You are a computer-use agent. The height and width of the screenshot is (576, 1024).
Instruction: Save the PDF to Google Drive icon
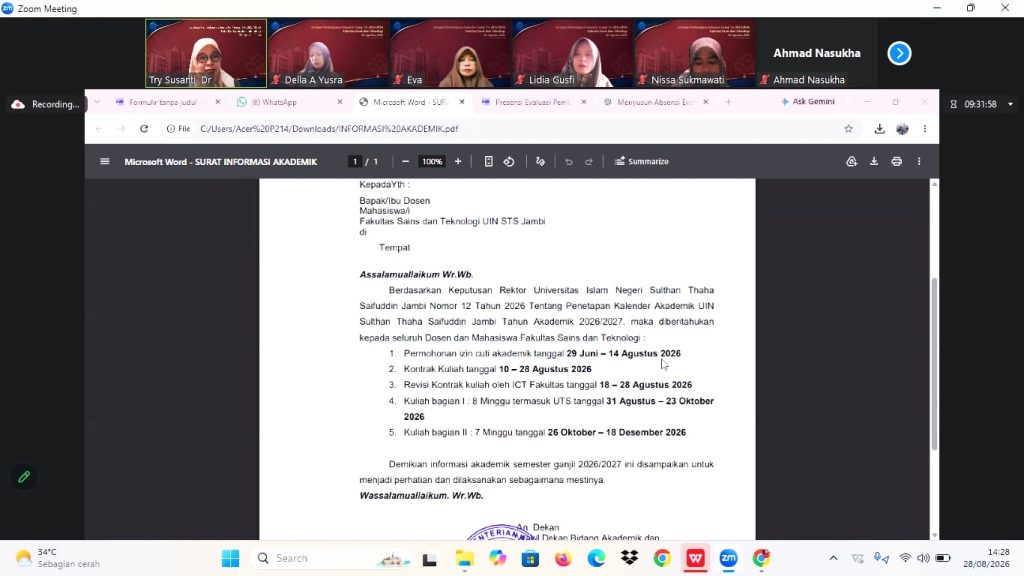(x=852, y=161)
